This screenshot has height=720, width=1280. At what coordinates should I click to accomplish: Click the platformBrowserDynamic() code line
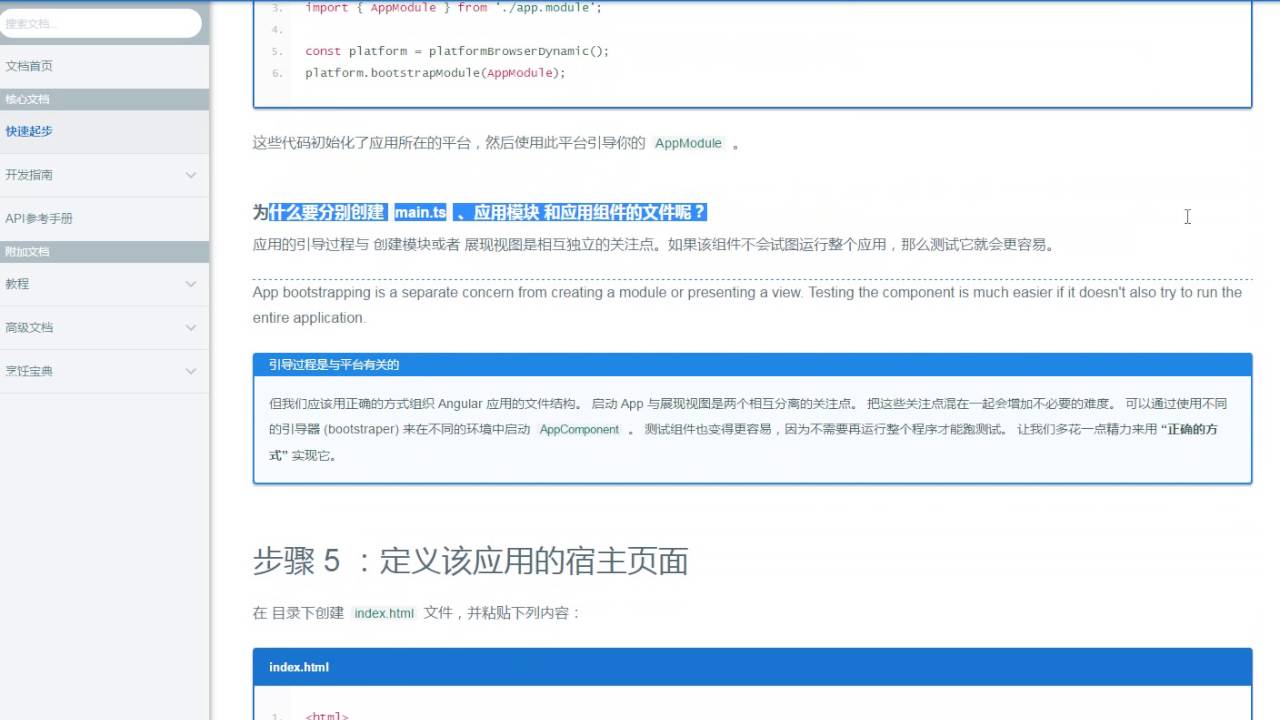coord(457,51)
